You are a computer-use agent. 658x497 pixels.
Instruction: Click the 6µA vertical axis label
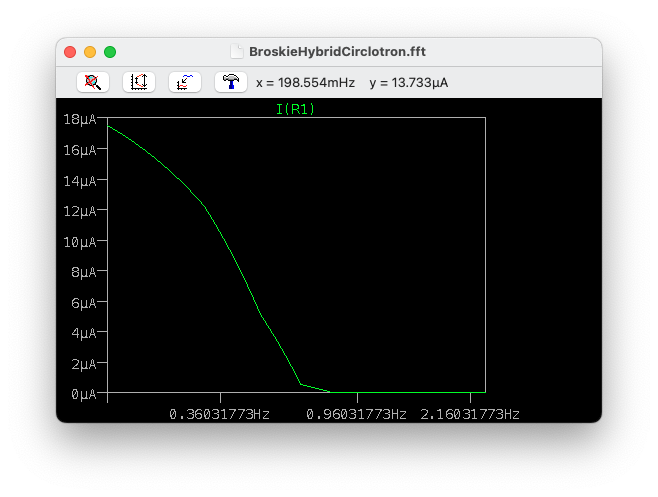pyautogui.click(x=84, y=303)
